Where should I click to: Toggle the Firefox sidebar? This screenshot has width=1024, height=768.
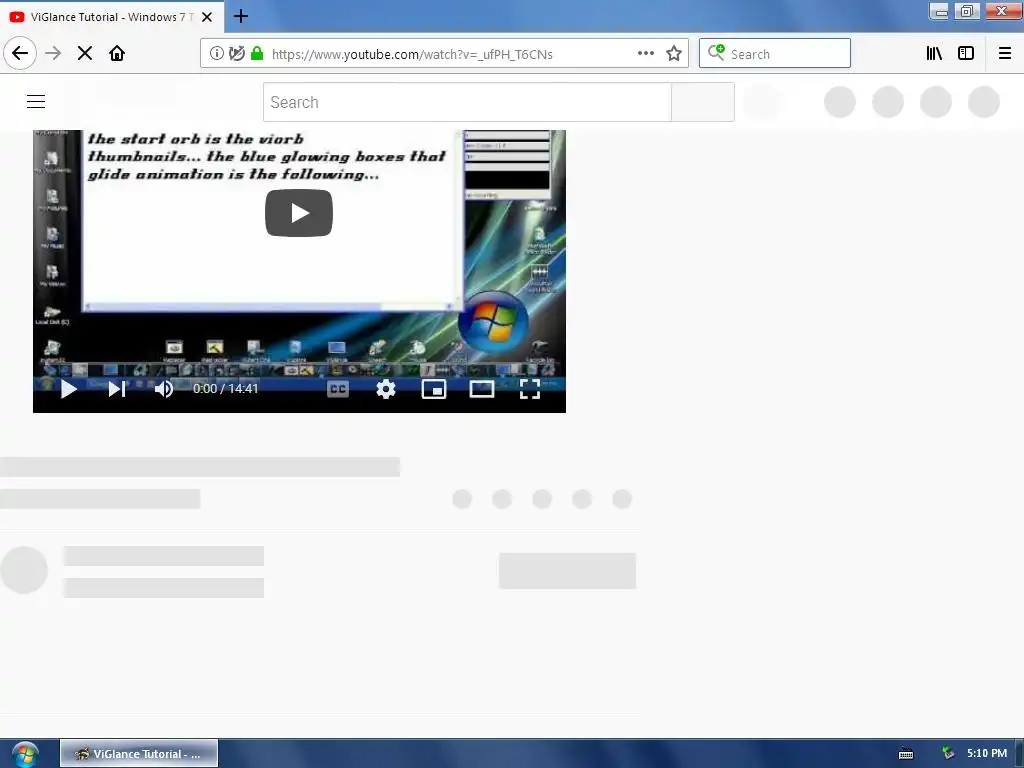coord(966,54)
